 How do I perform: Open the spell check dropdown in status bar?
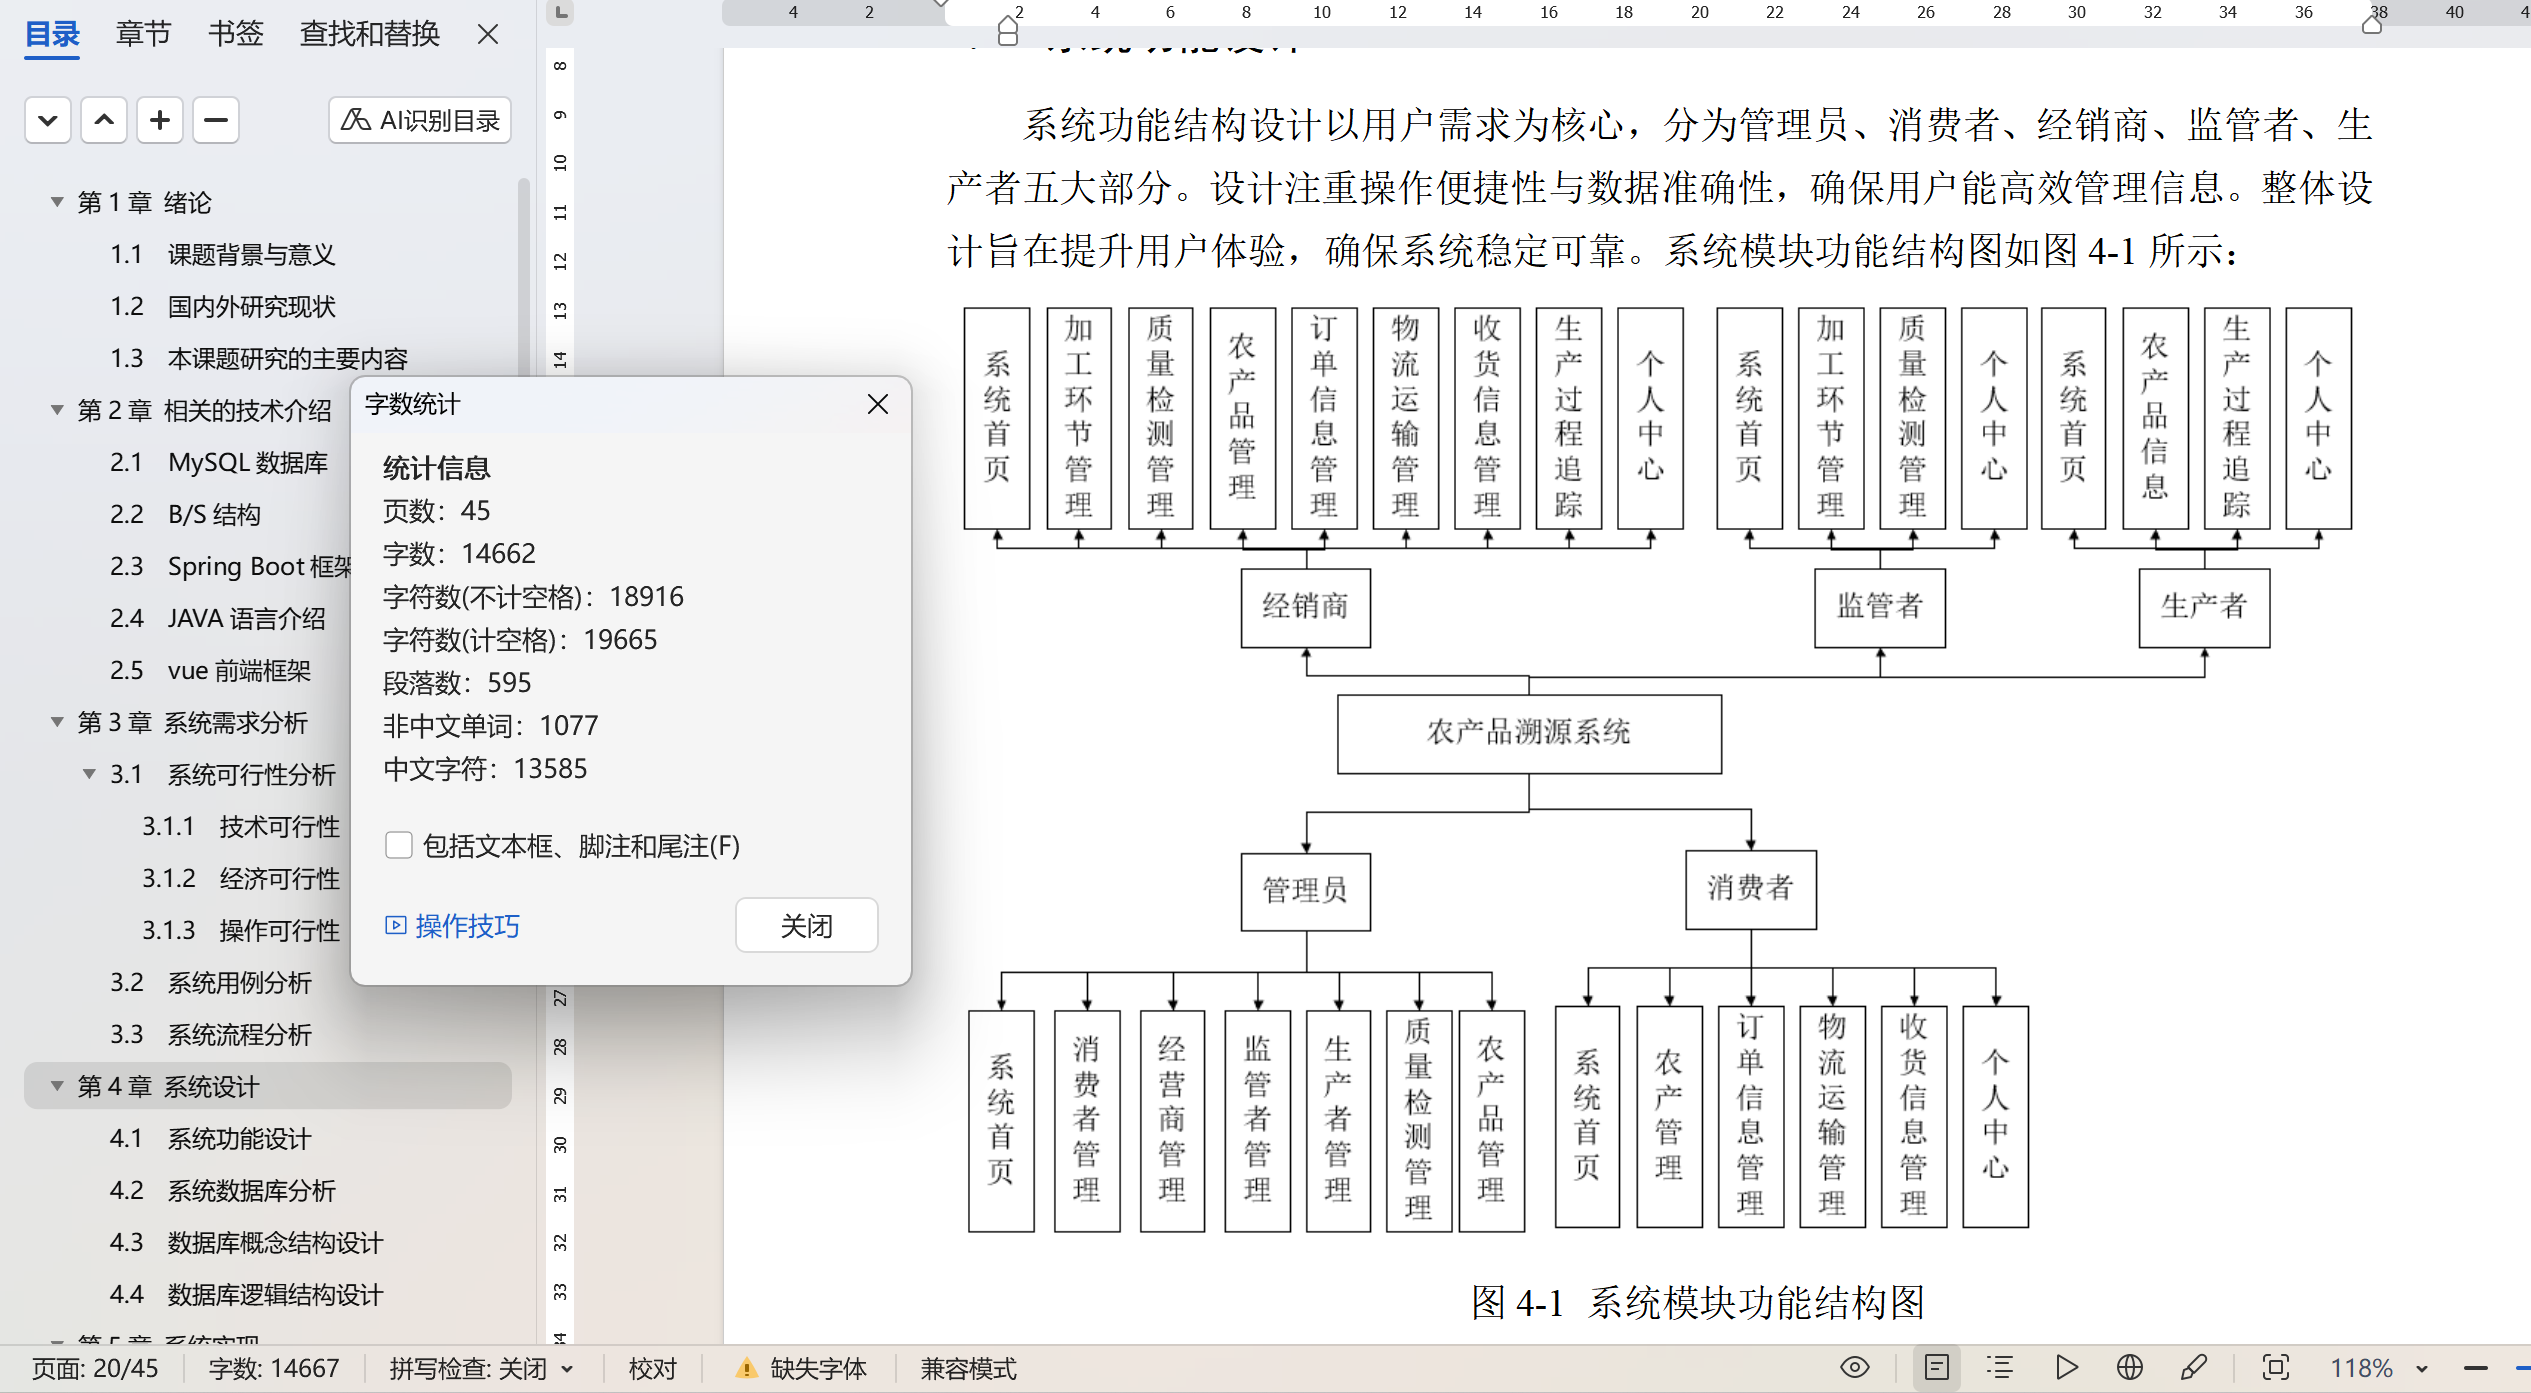tap(568, 1369)
